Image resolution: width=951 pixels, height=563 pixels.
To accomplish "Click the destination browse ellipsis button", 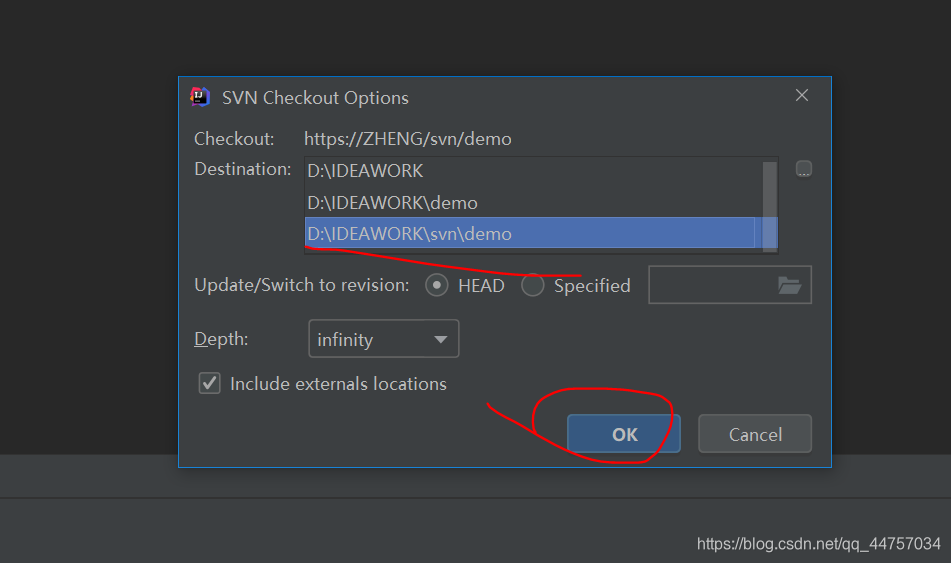I will point(804,169).
